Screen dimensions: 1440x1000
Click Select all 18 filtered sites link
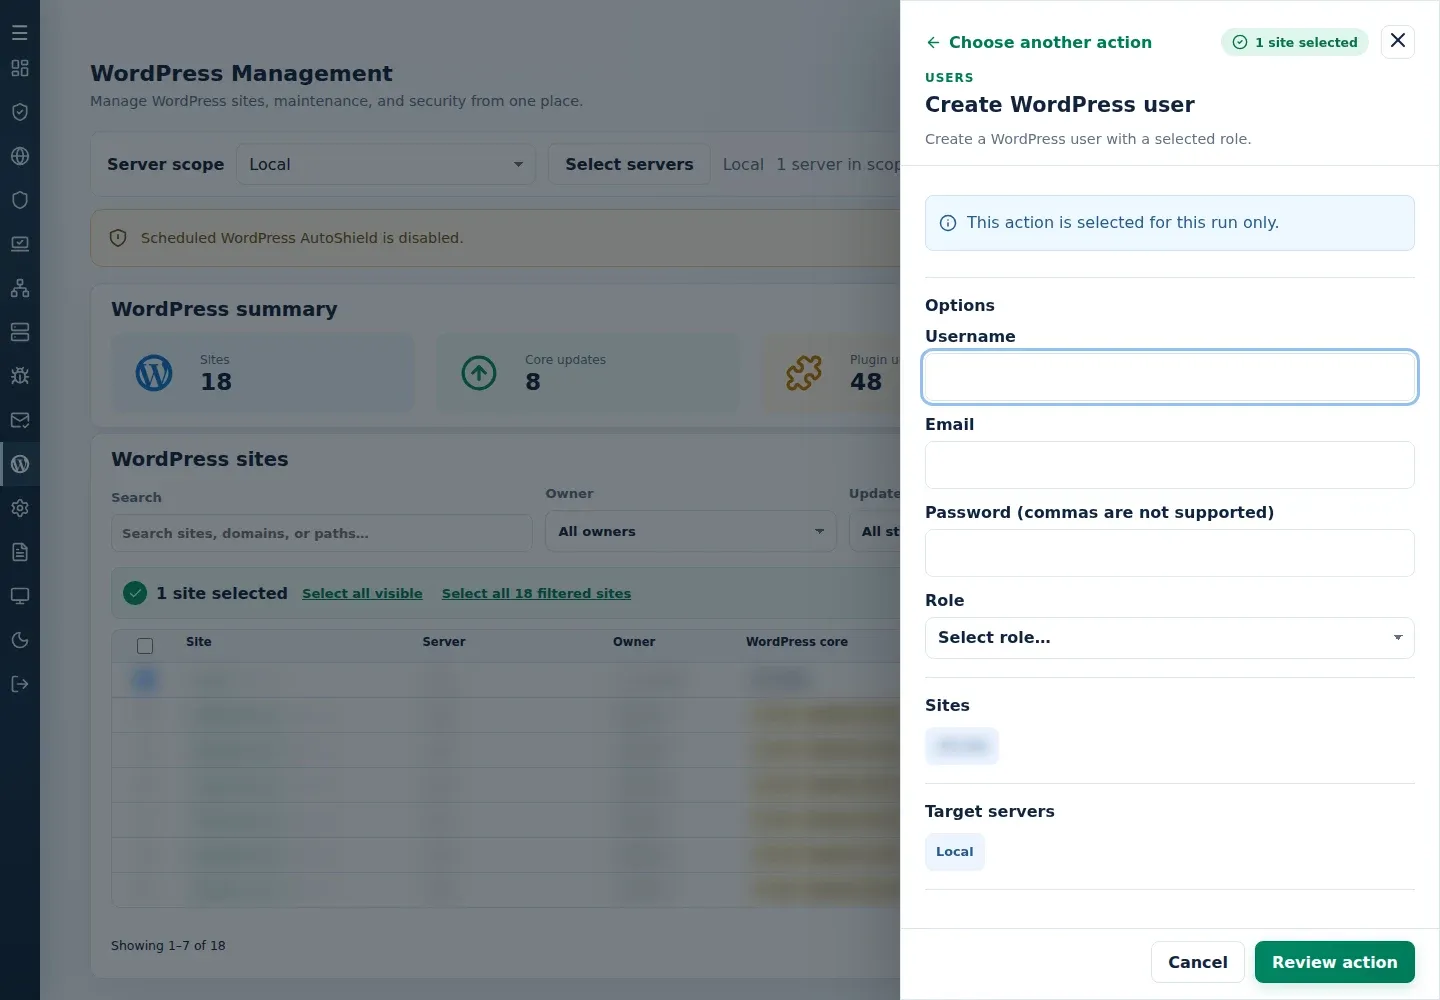(536, 593)
